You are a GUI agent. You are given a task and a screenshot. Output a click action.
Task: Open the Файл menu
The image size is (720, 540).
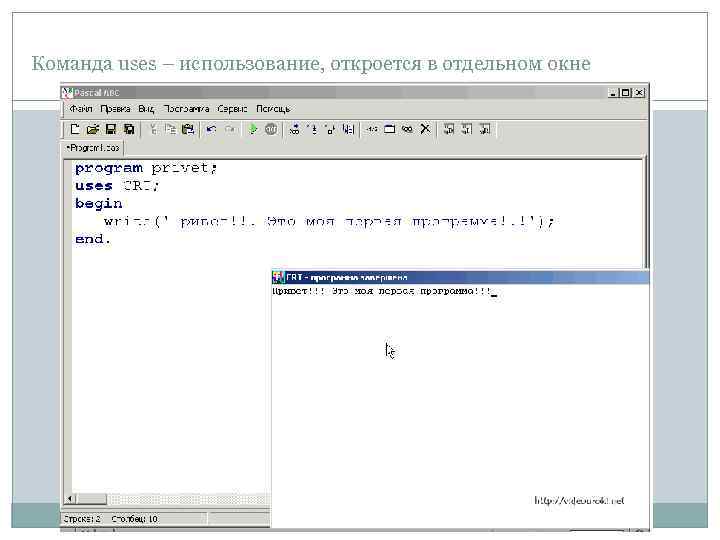pyautogui.click(x=81, y=109)
